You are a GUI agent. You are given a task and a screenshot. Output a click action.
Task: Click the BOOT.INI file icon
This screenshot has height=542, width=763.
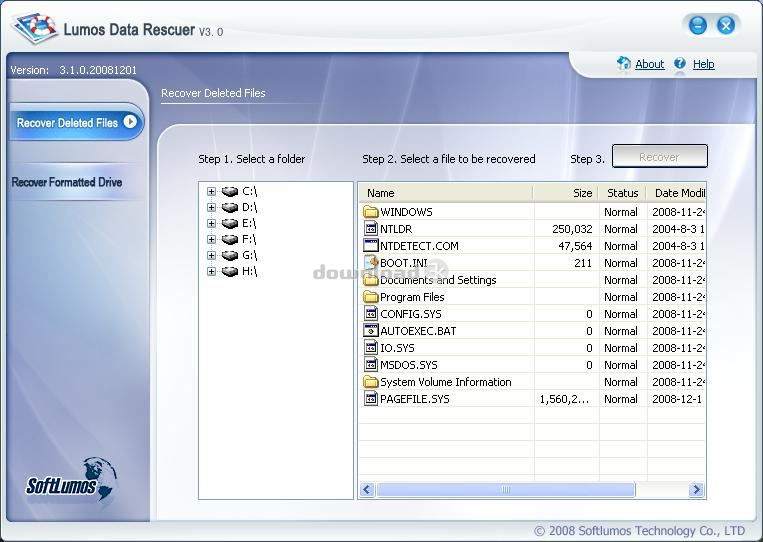[x=371, y=262]
